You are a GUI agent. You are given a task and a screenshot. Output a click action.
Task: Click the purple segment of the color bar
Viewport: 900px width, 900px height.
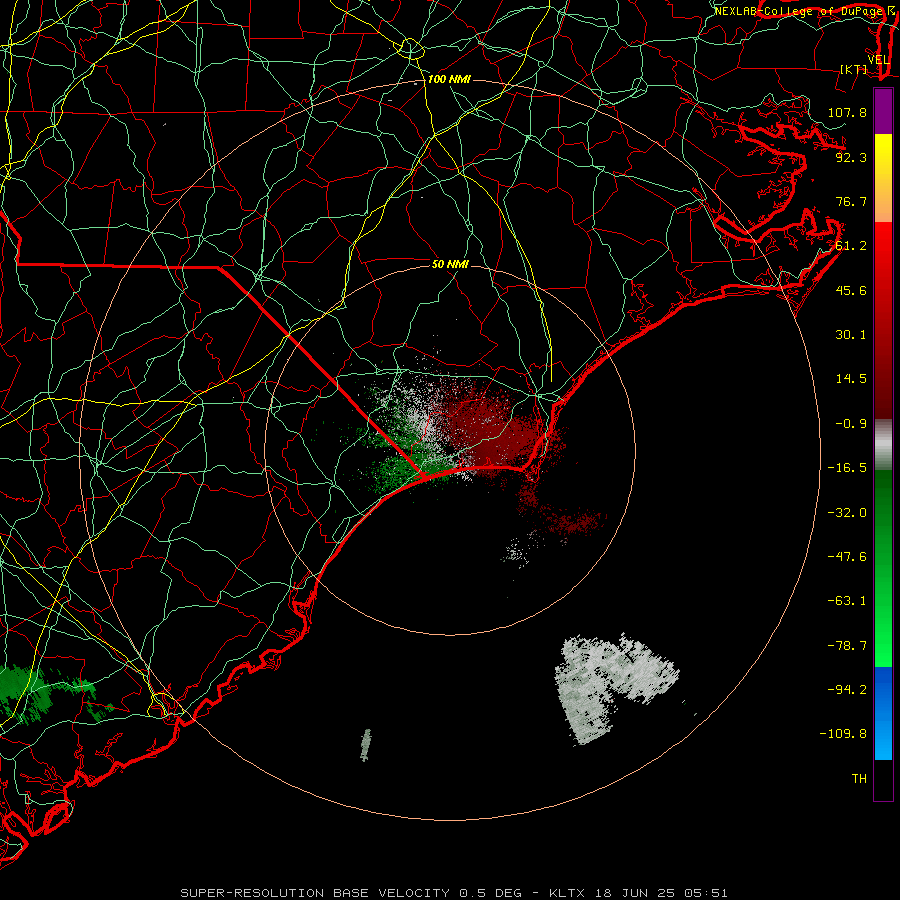pyautogui.click(x=883, y=111)
